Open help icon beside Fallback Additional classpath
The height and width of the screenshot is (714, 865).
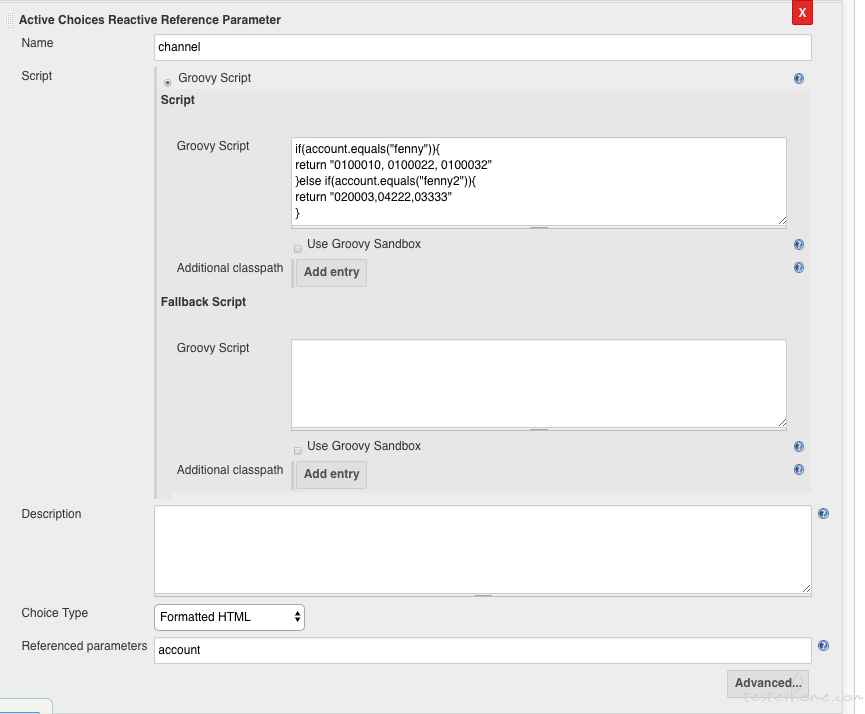[798, 470]
